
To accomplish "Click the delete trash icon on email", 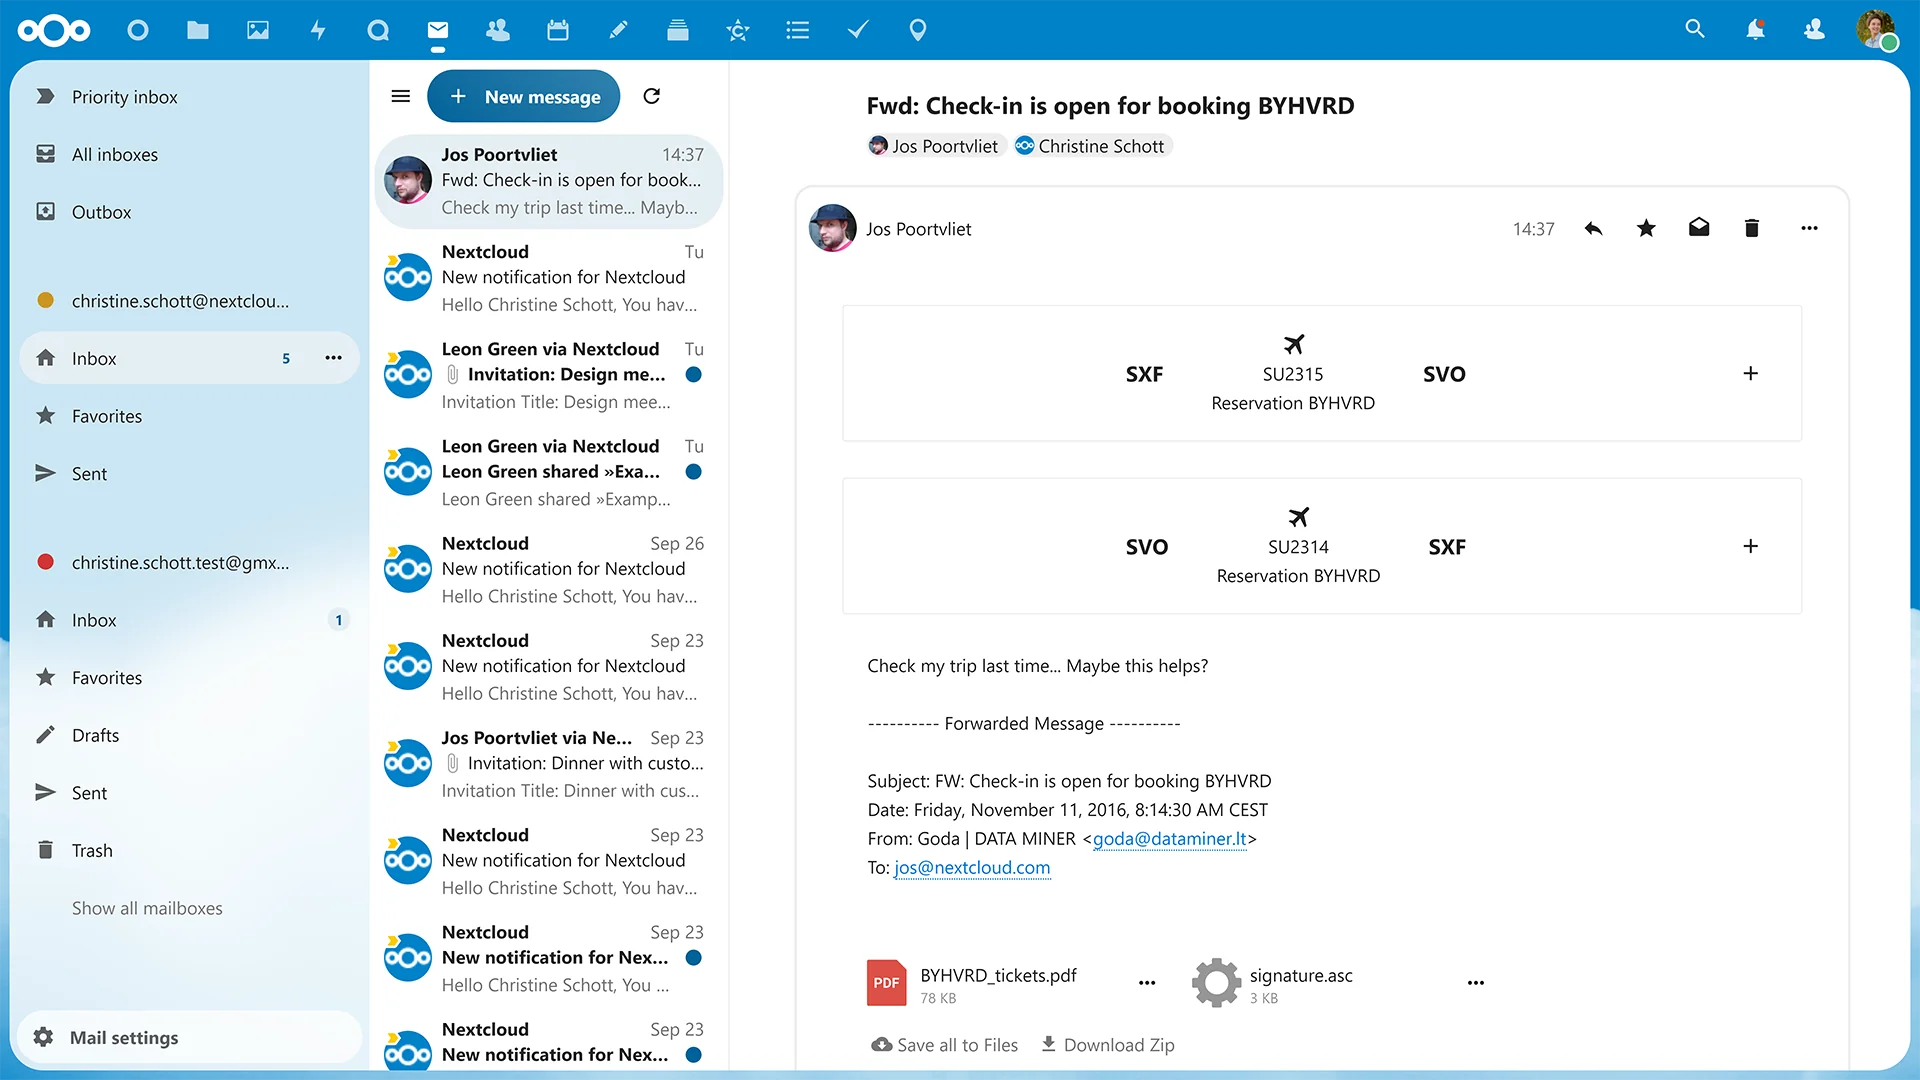I will [1753, 228].
